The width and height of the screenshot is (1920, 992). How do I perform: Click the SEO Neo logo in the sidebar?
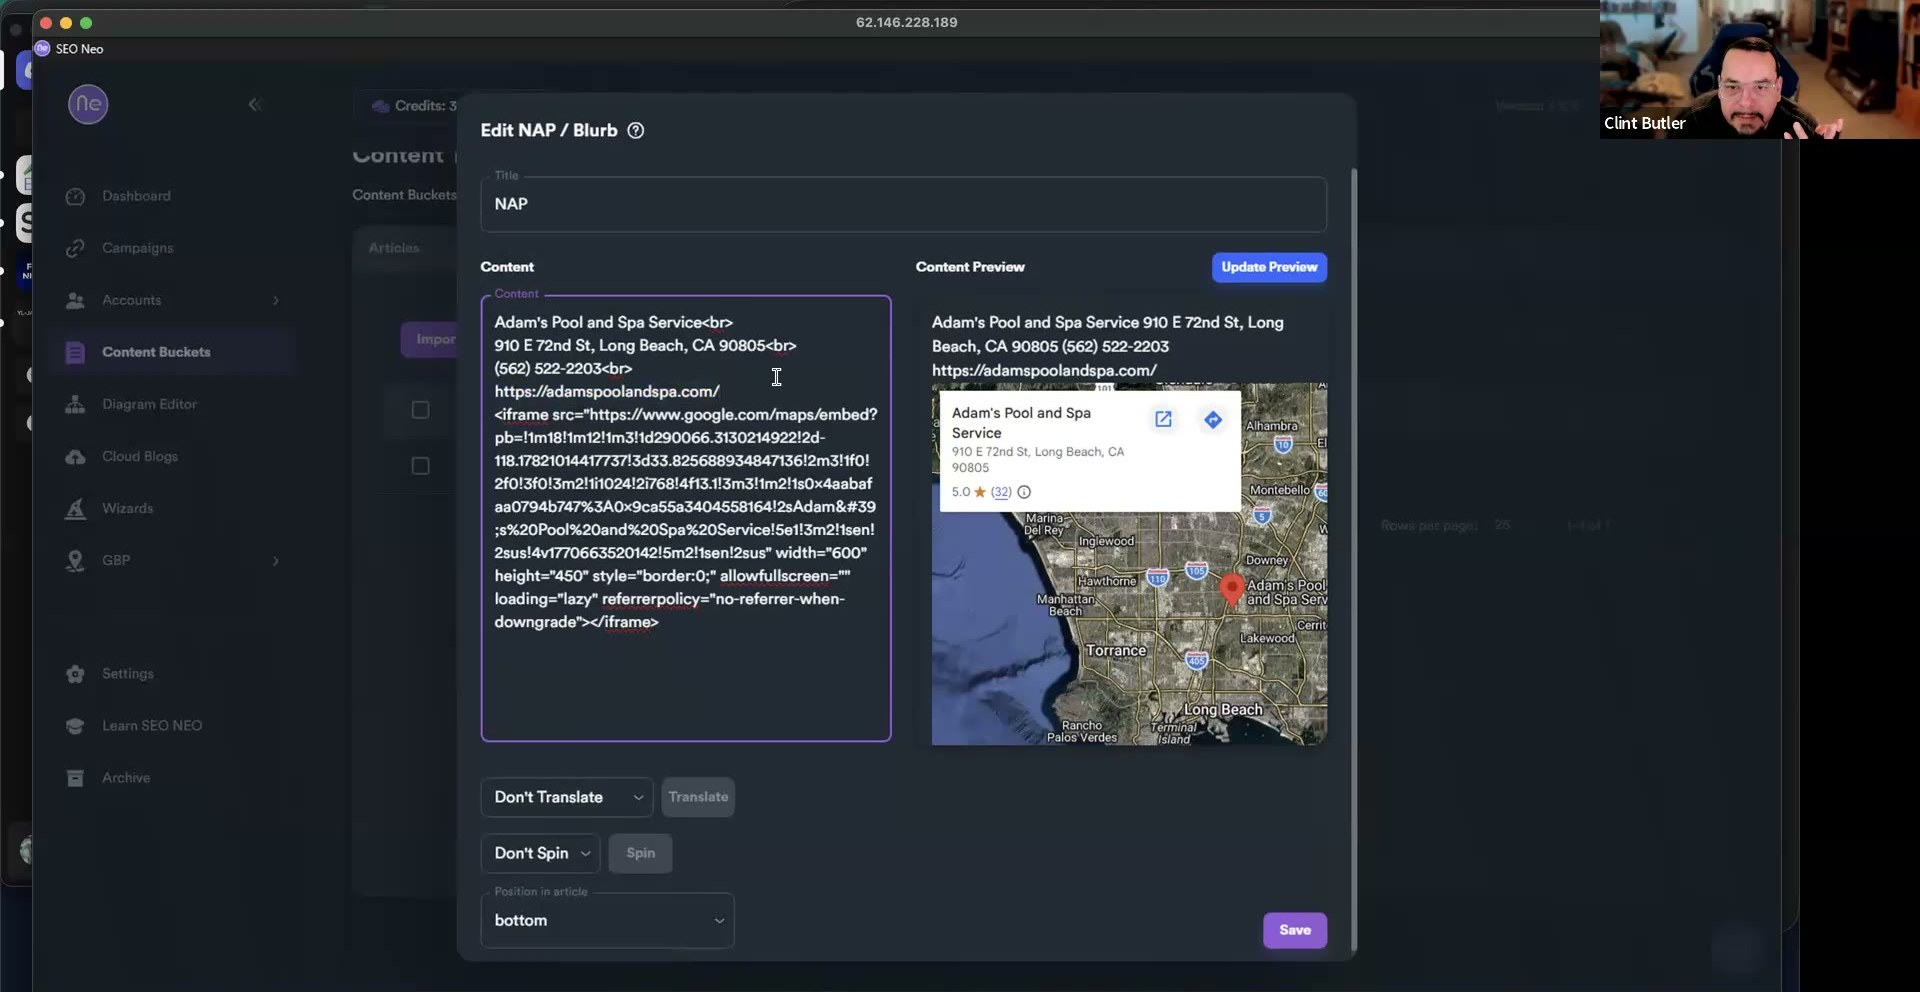[88, 104]
